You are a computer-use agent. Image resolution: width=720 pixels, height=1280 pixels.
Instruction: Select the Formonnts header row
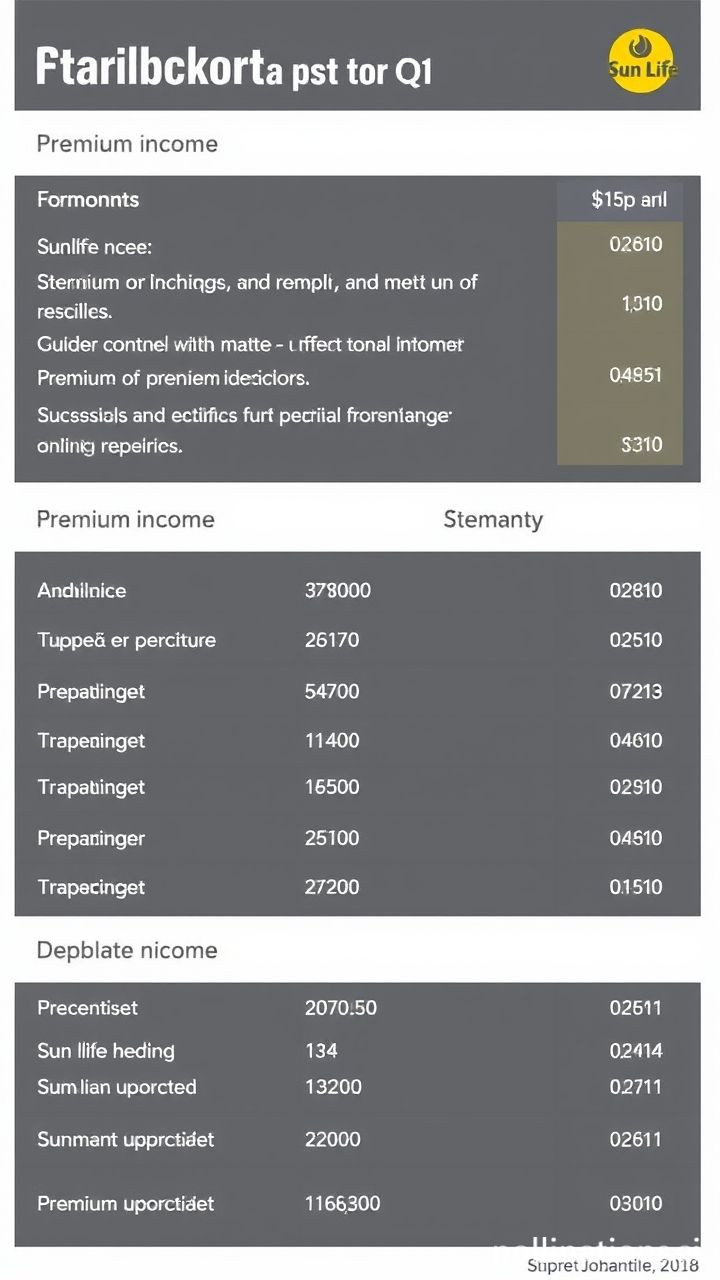point(88,200)
